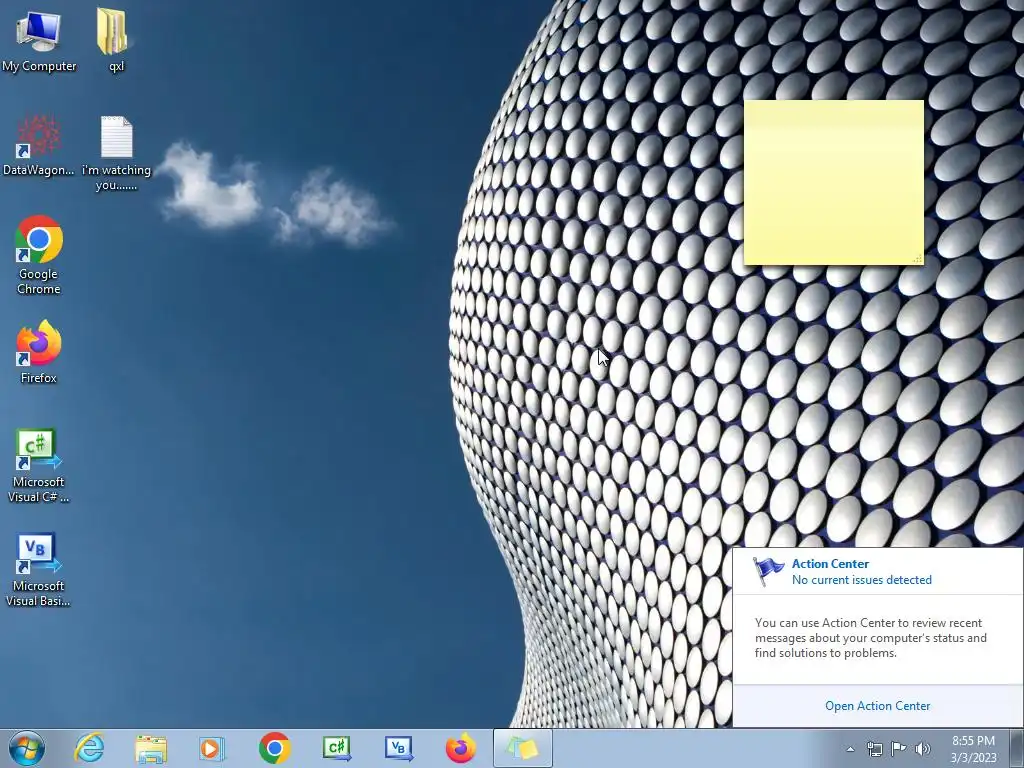Viewport: 1024px width, 768px height.
Task: Launch Internet Explorer from the taskbar
Action: [x=89, y=748]
